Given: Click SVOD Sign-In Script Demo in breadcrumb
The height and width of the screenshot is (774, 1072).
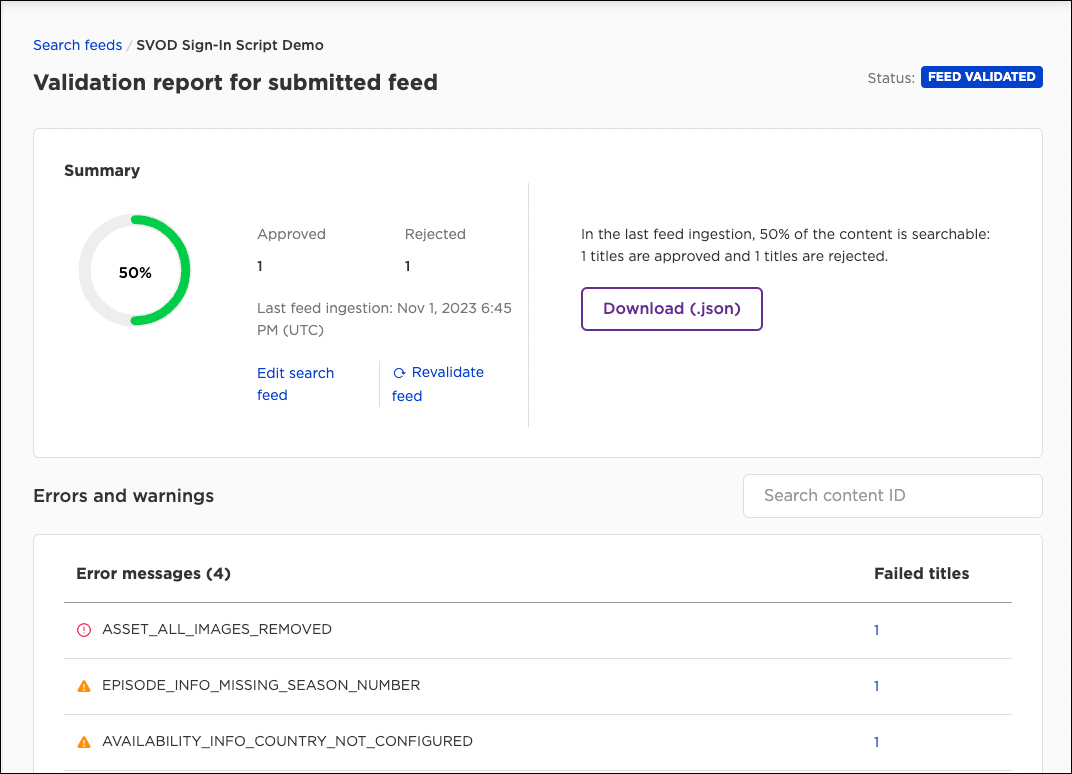Looking at the screenshot, I should point(229,45).
